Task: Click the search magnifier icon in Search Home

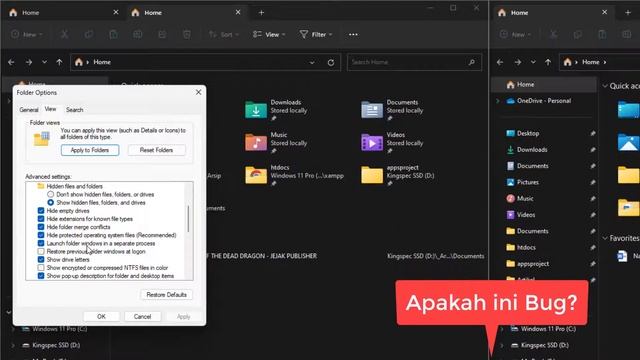Action: pyautogui.click(x=471, y=62)
